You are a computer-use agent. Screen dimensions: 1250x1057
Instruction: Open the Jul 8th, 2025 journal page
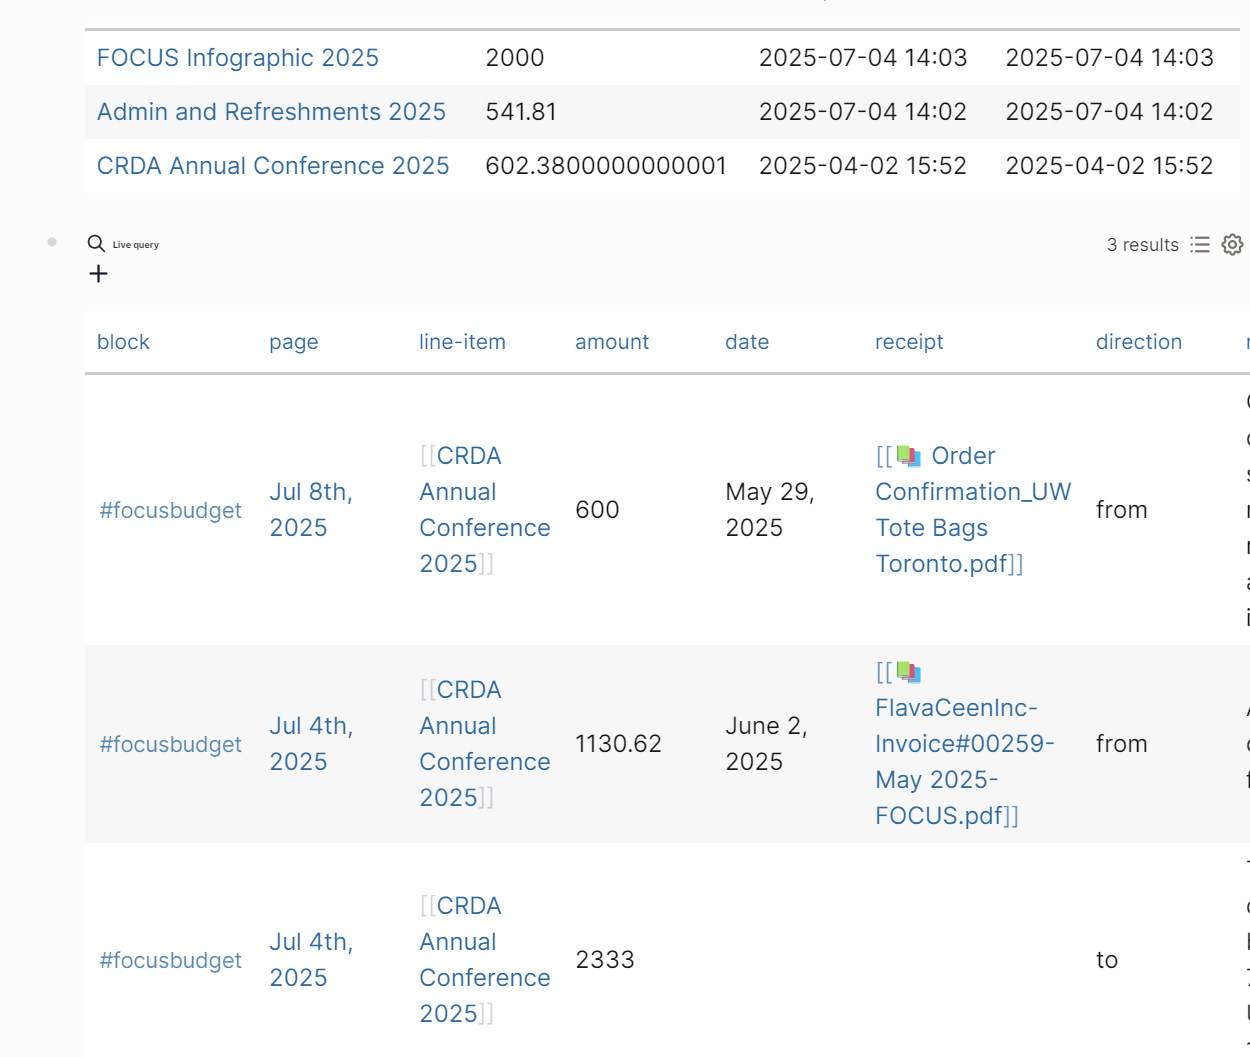pyautogui.click(x=310, y=510)
